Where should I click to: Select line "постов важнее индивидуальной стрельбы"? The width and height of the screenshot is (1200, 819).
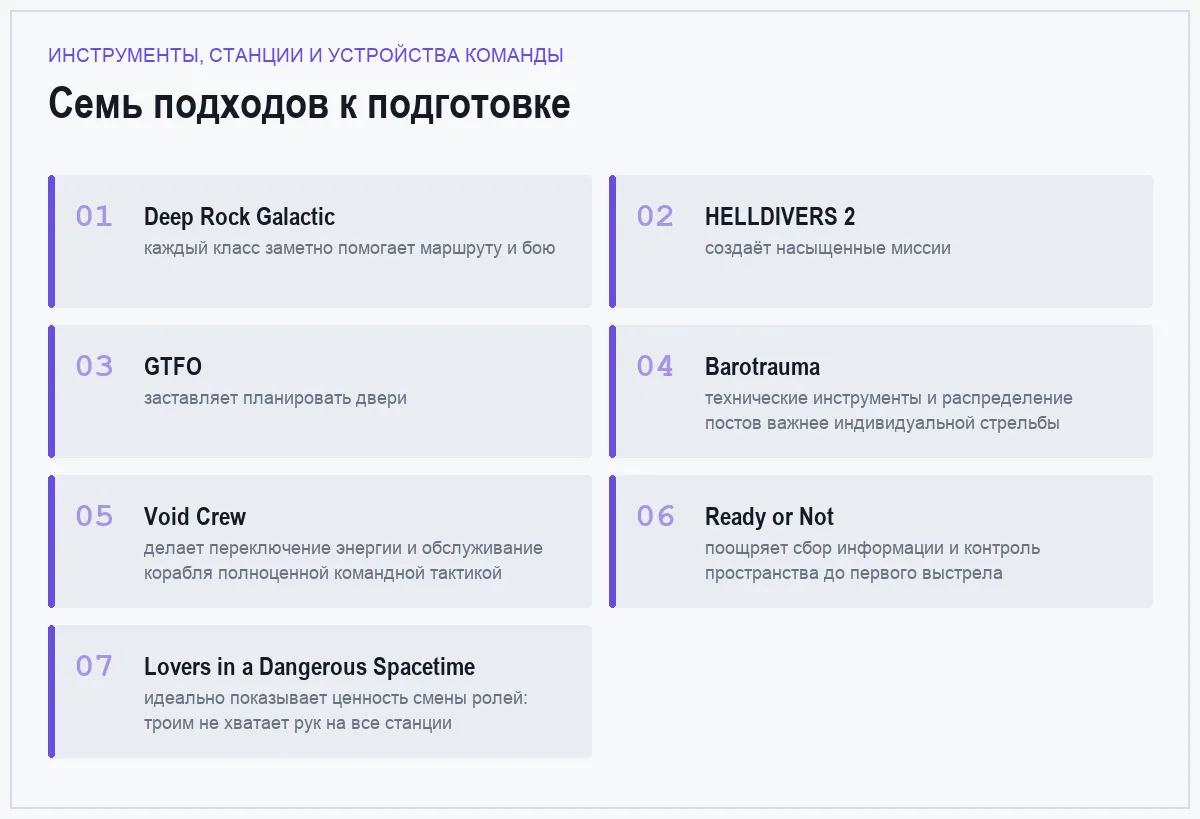[x=882, y=423]
